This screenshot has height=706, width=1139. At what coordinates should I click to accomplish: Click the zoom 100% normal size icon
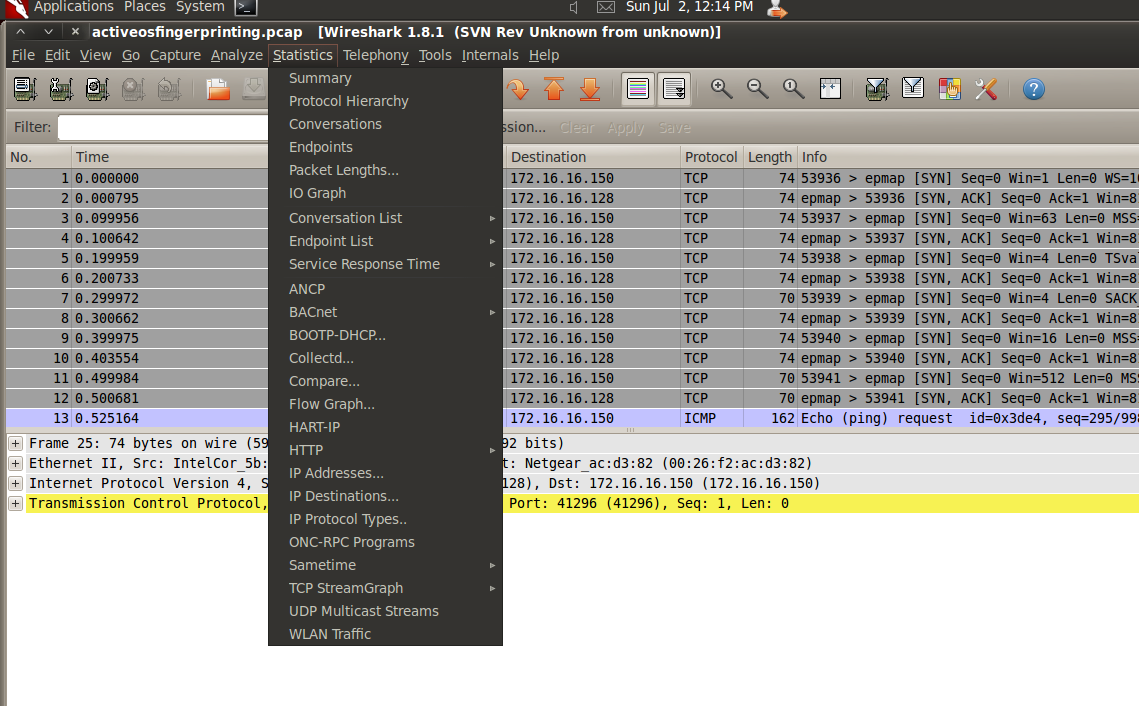pos(793,89)
